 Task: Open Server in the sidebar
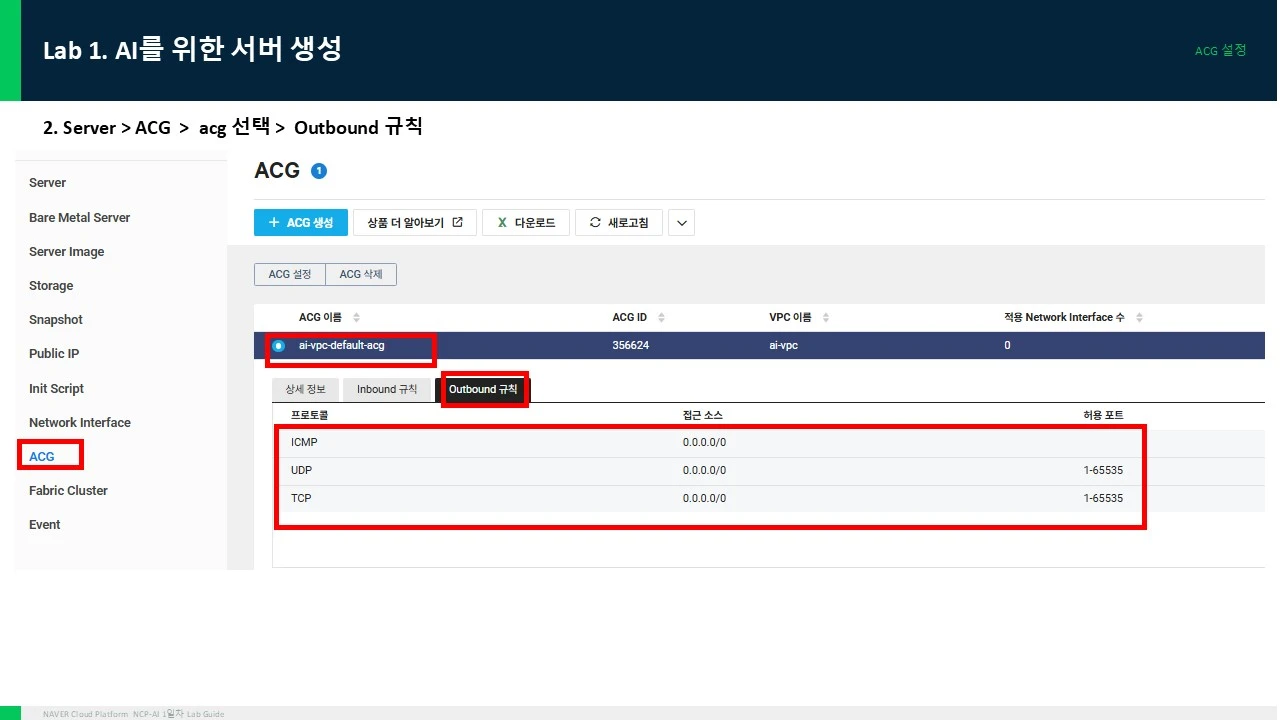click(x=48, y=183)
